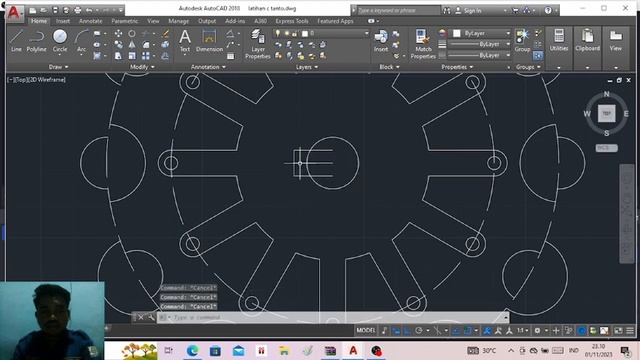Select the Circle tool

[60, 40]
